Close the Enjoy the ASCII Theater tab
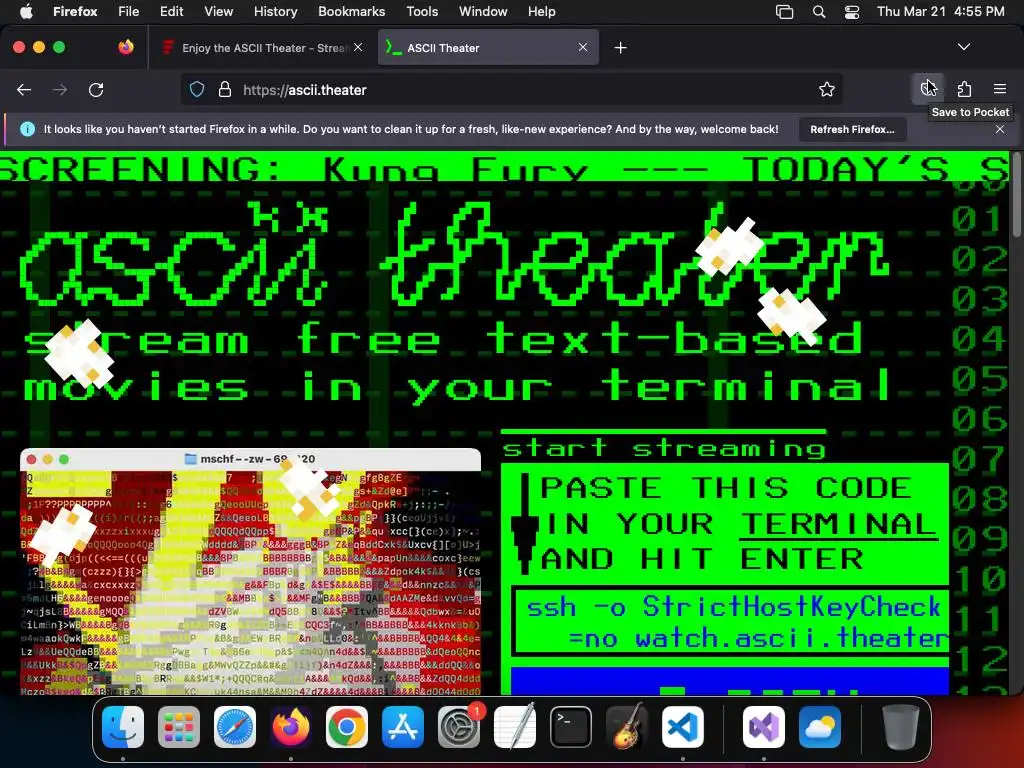 click(358, 47)
